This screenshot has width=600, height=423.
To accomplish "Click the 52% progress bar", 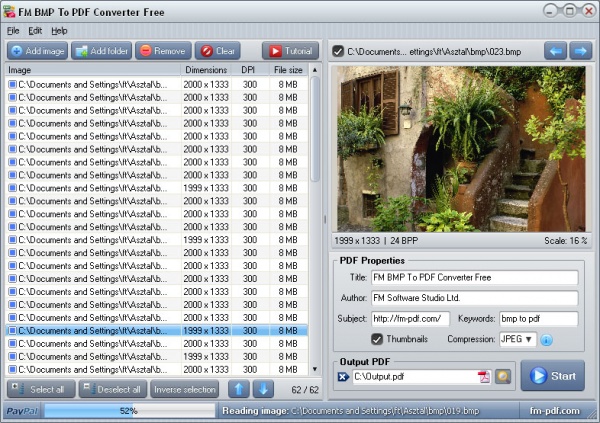I will pos(128,411).
